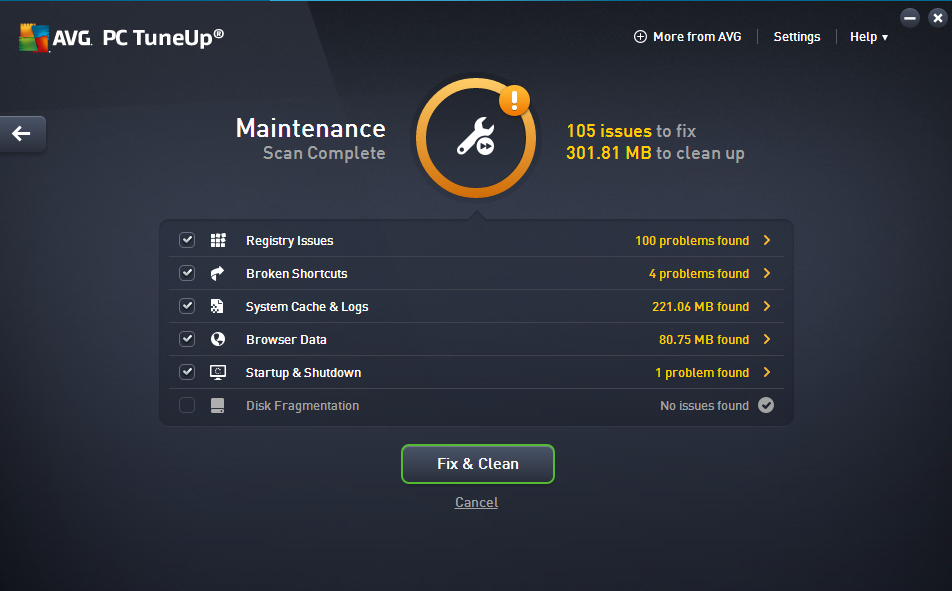Screen dimensions: 952x591
Task: Click the Registry Issues label
Action: (290, 241)
